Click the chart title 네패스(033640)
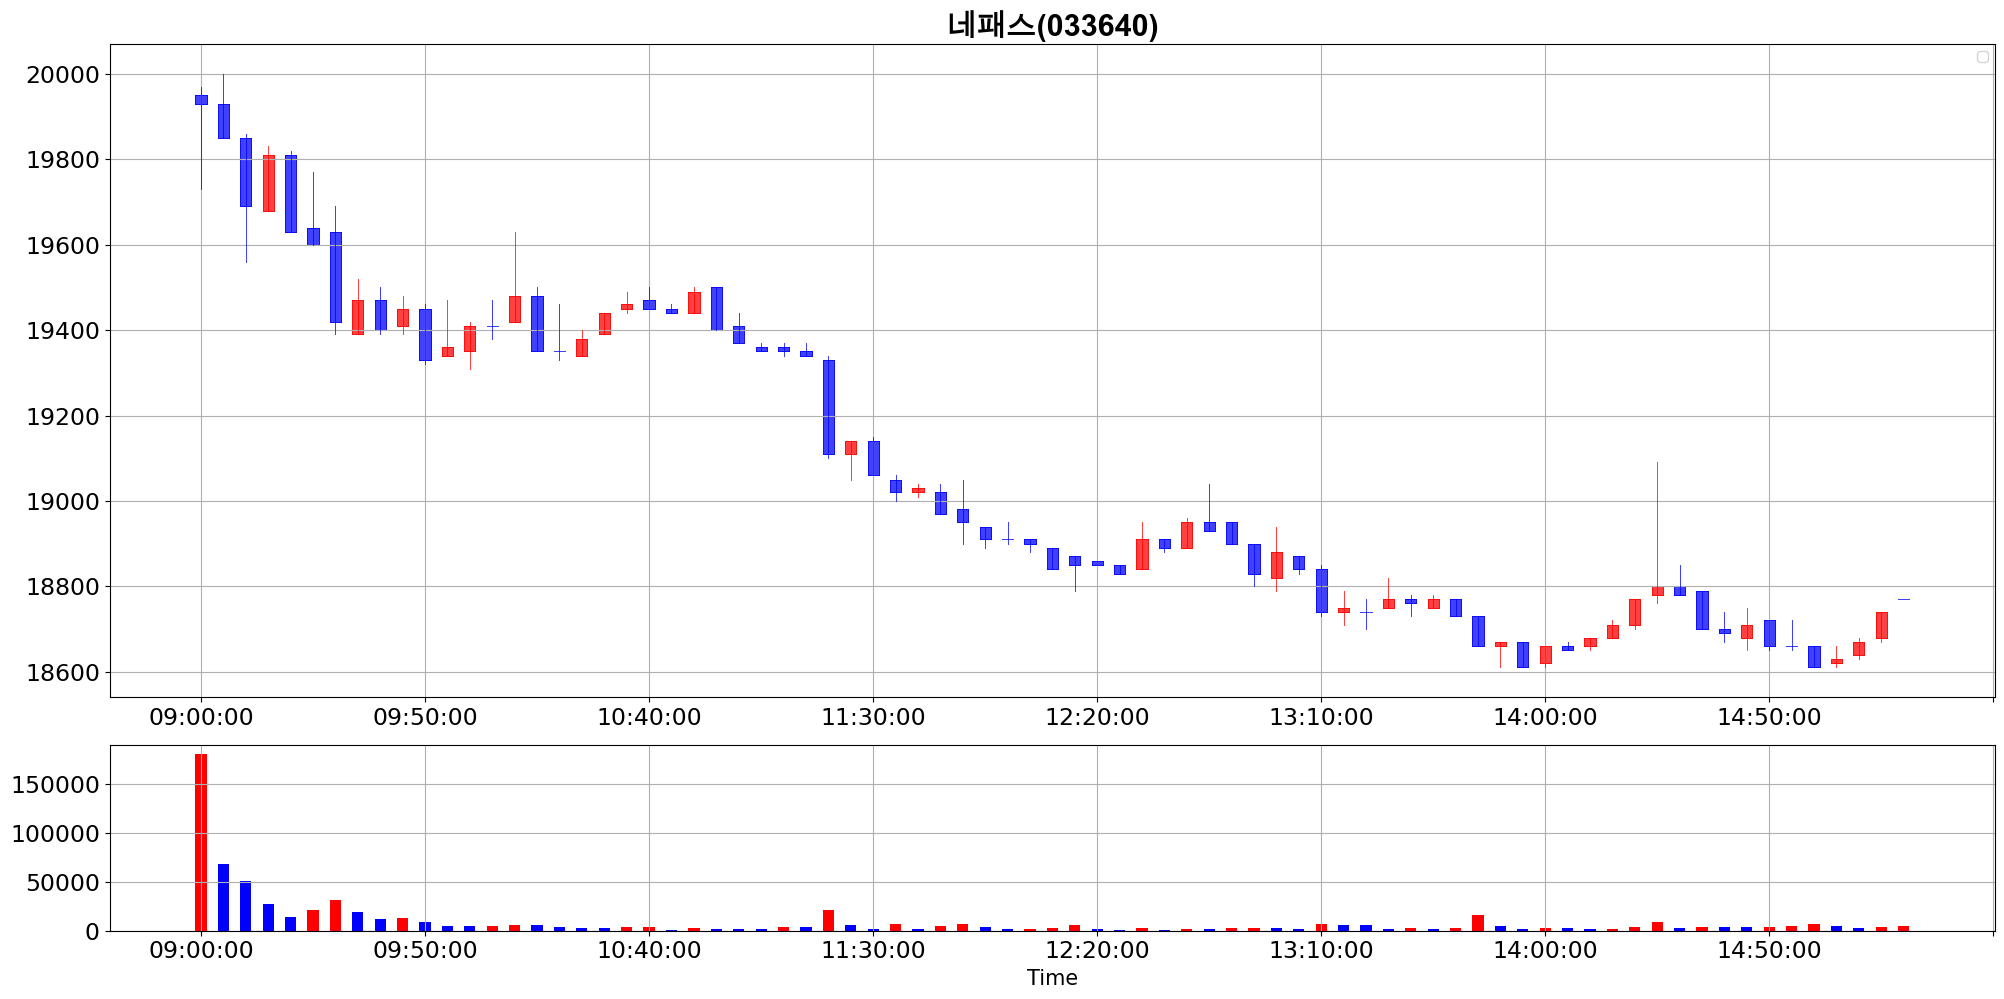 (x=1052, y=25)
